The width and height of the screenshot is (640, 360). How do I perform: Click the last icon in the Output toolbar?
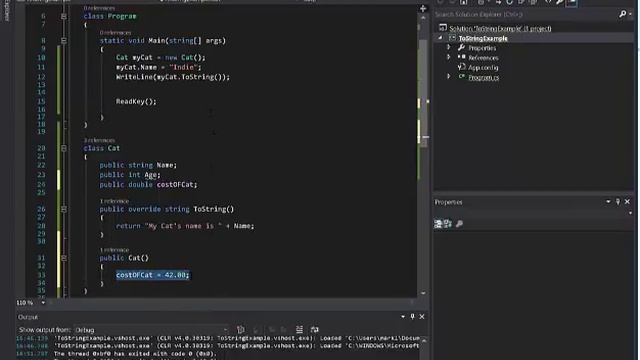[314, 329]
